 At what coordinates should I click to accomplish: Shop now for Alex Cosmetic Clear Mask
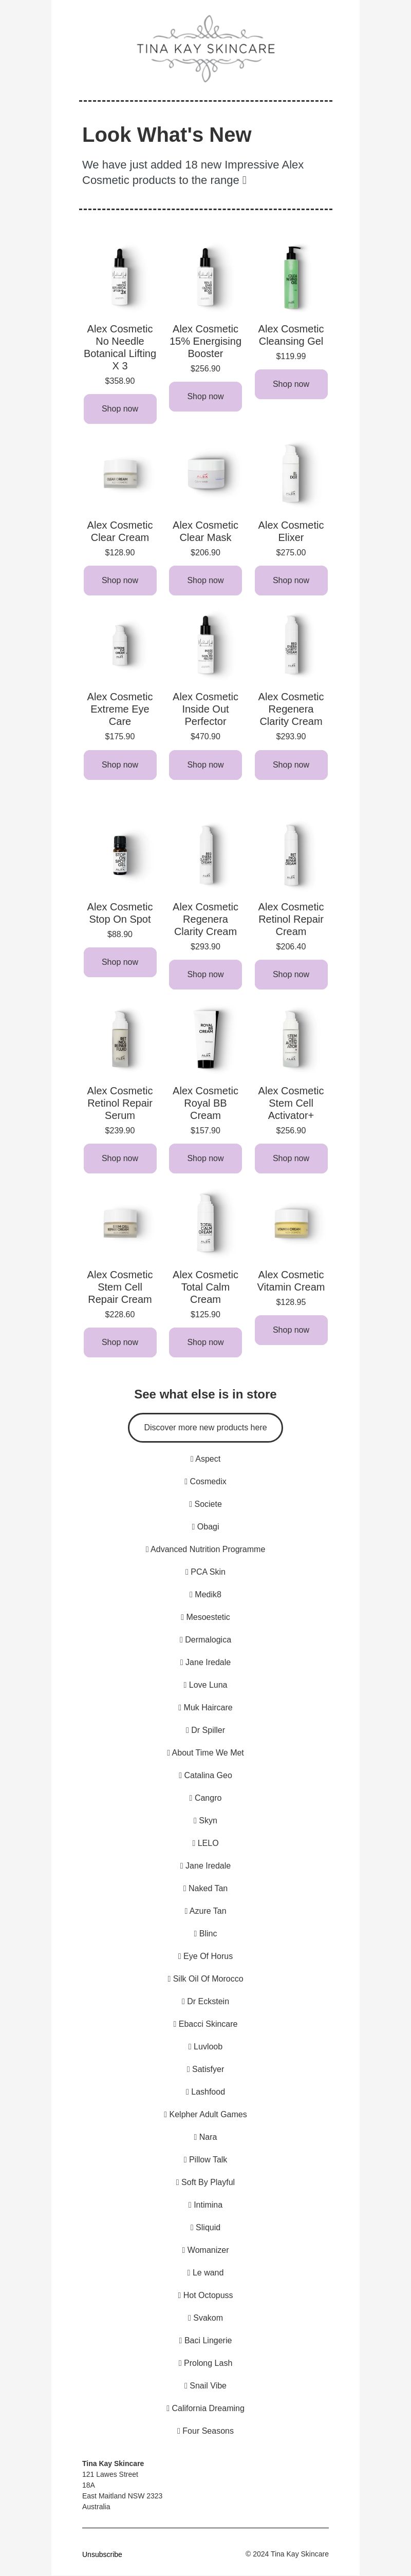pos(205,580)
